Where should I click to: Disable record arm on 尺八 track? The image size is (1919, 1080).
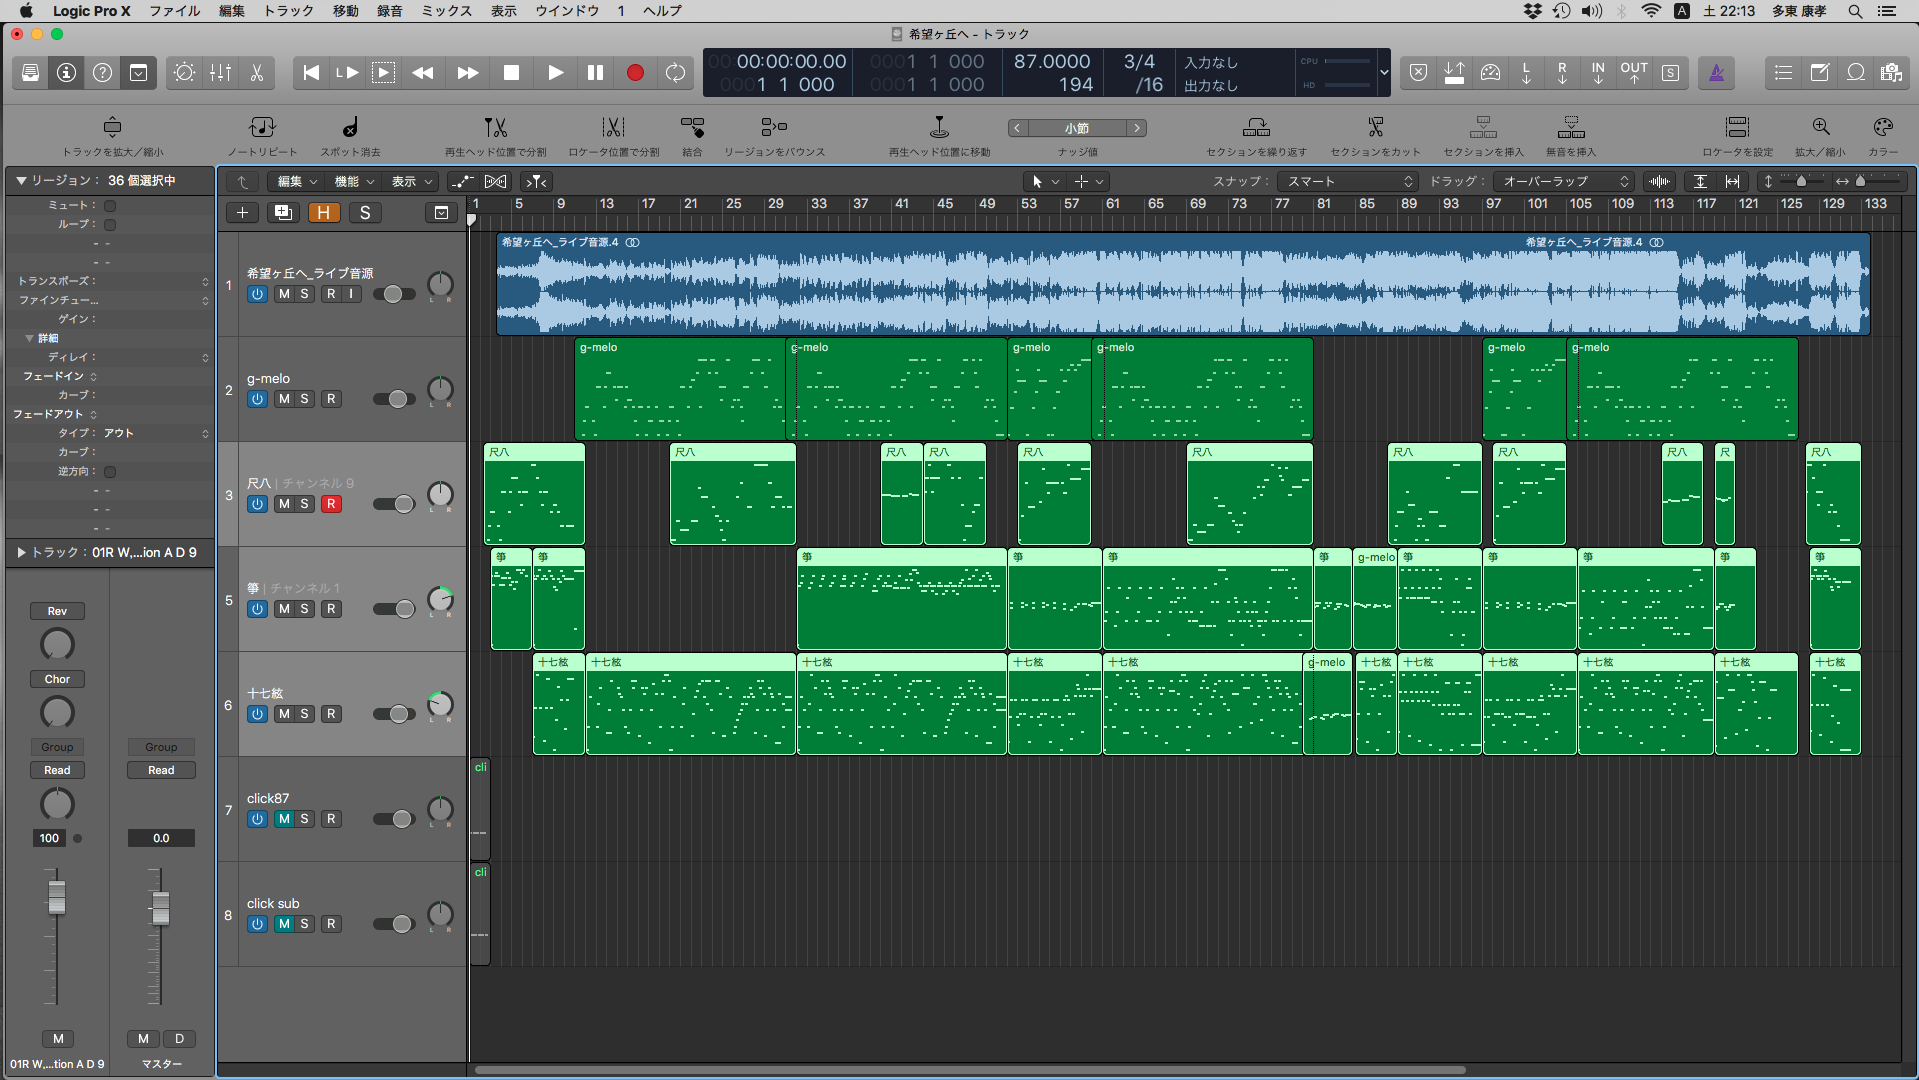(331, 504)
